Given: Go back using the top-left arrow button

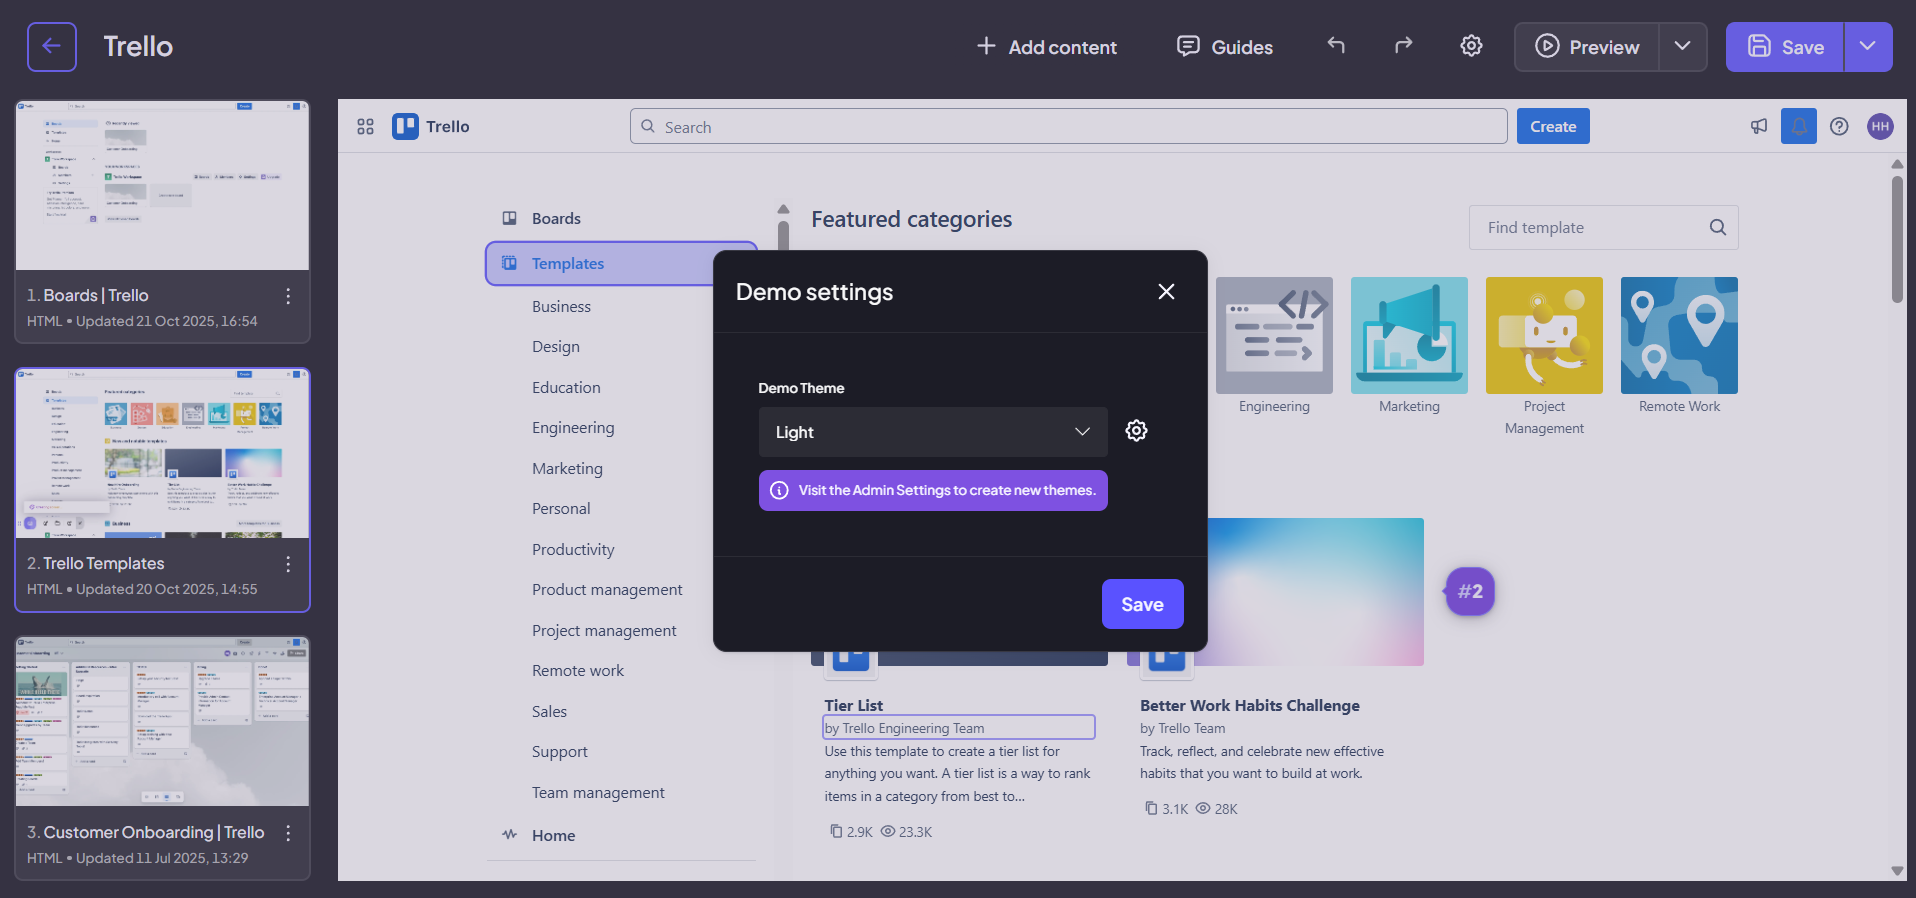Looking at the screenshot, I should click(x=52, y=47).
